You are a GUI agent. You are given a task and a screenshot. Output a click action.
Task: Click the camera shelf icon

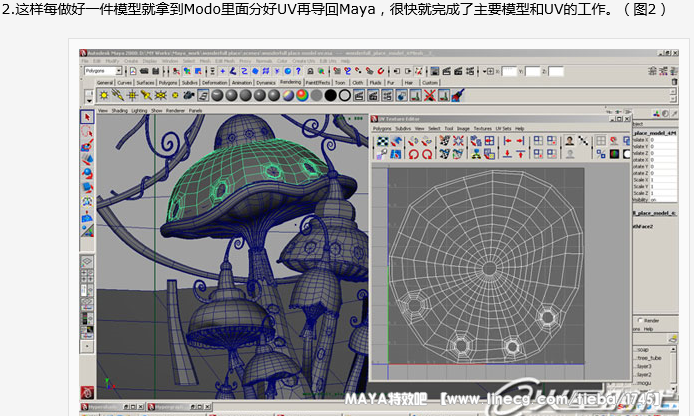tap(189, 95)
